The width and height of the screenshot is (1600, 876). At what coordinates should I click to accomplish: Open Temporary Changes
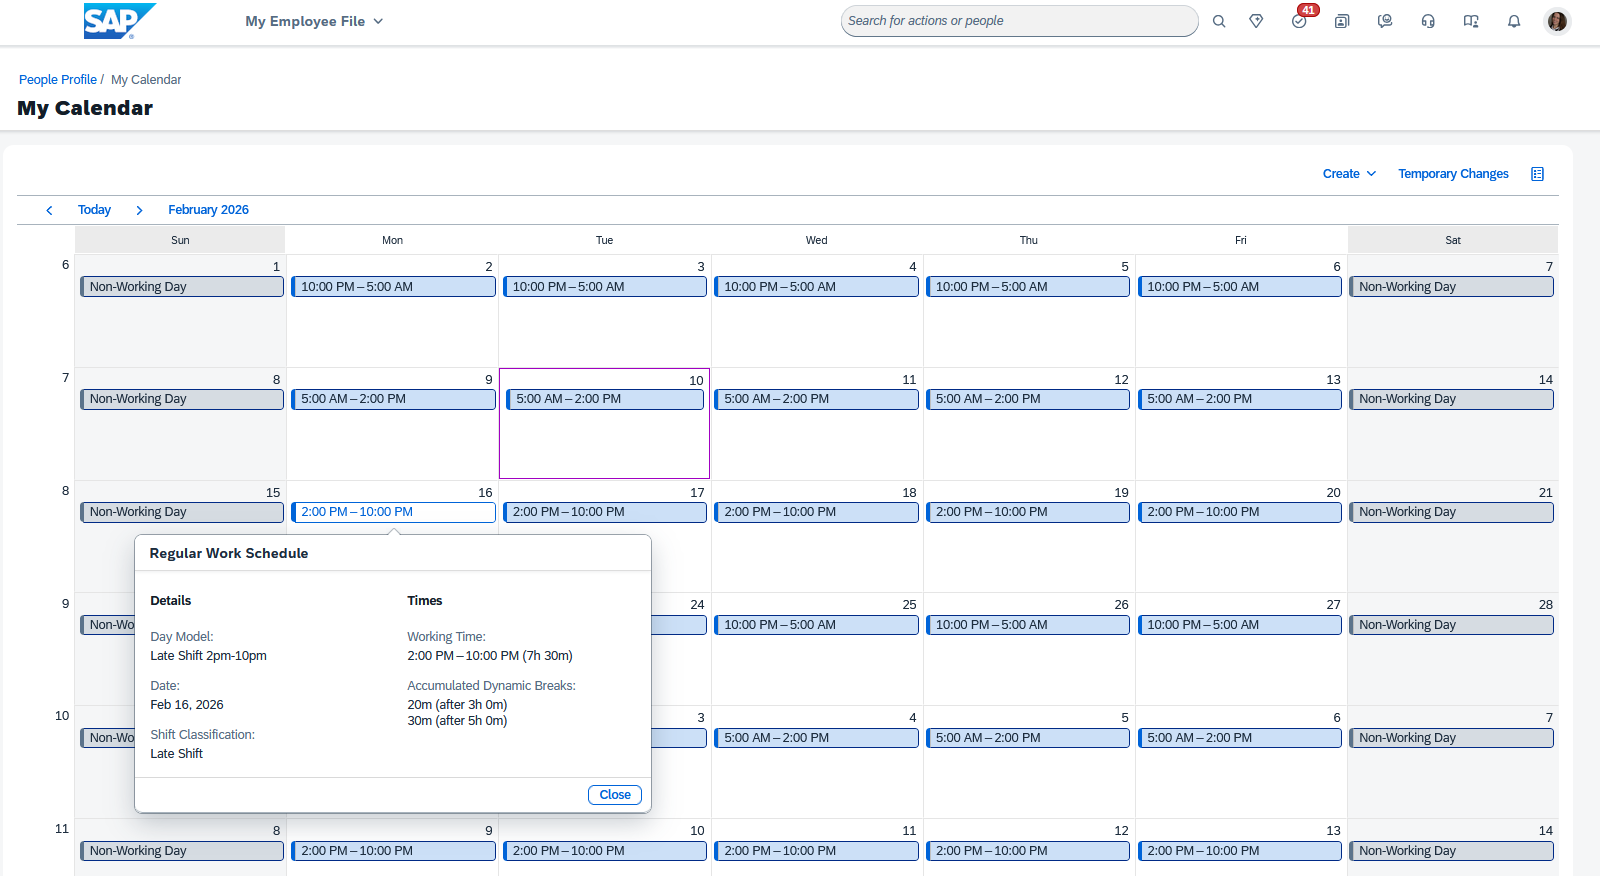tap(1453, 174)
